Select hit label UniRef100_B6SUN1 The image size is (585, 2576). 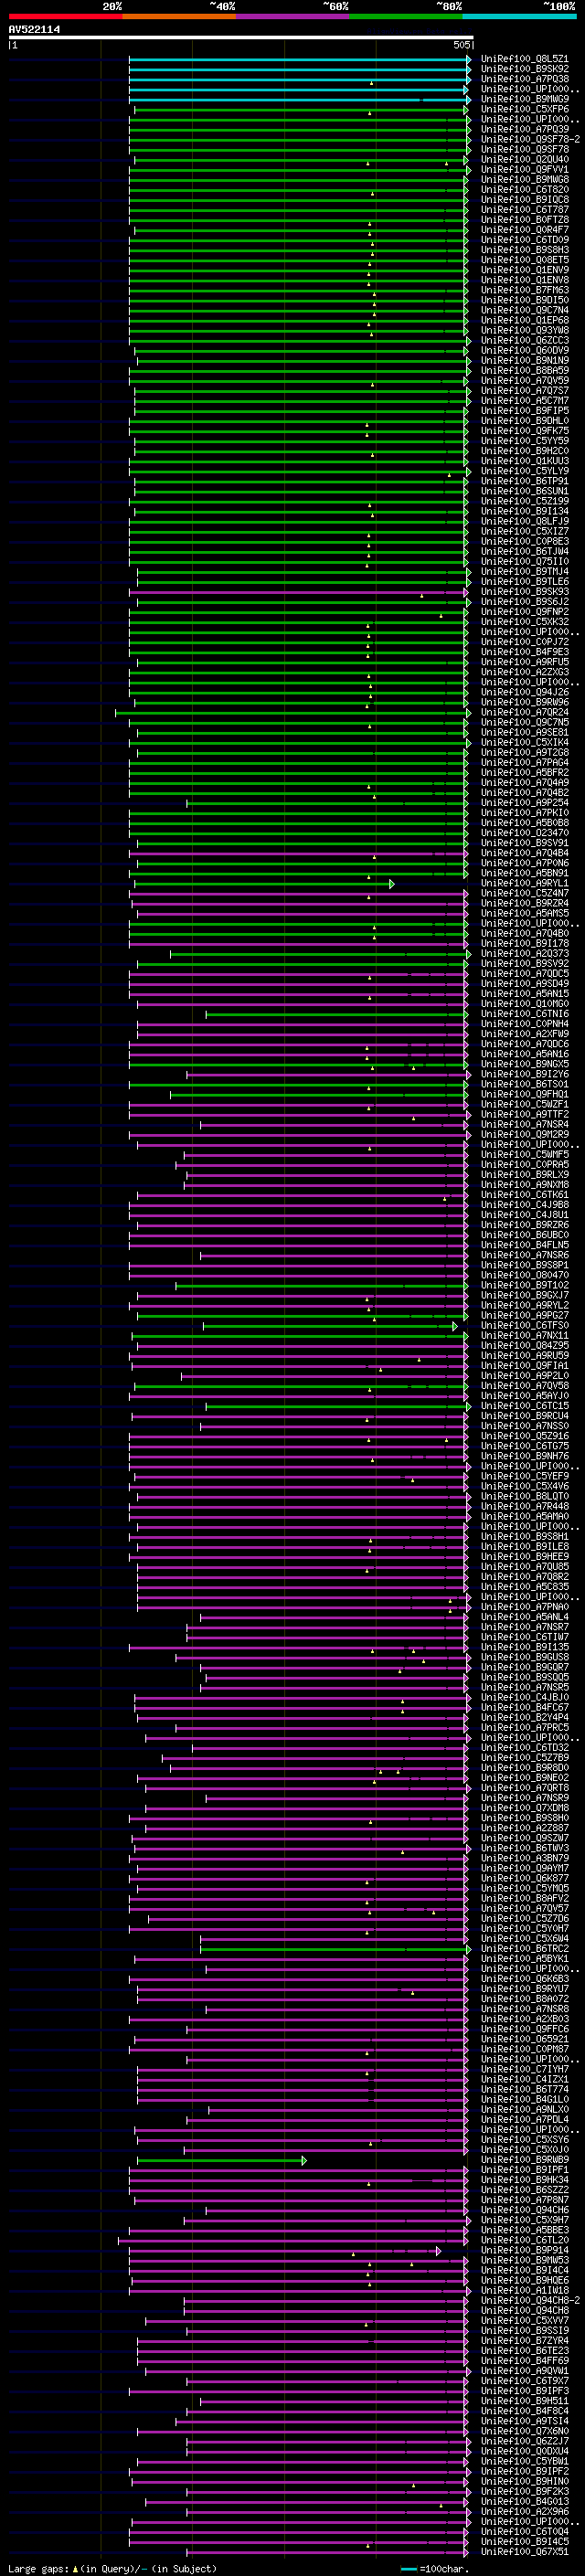click(x=525, y=491)
